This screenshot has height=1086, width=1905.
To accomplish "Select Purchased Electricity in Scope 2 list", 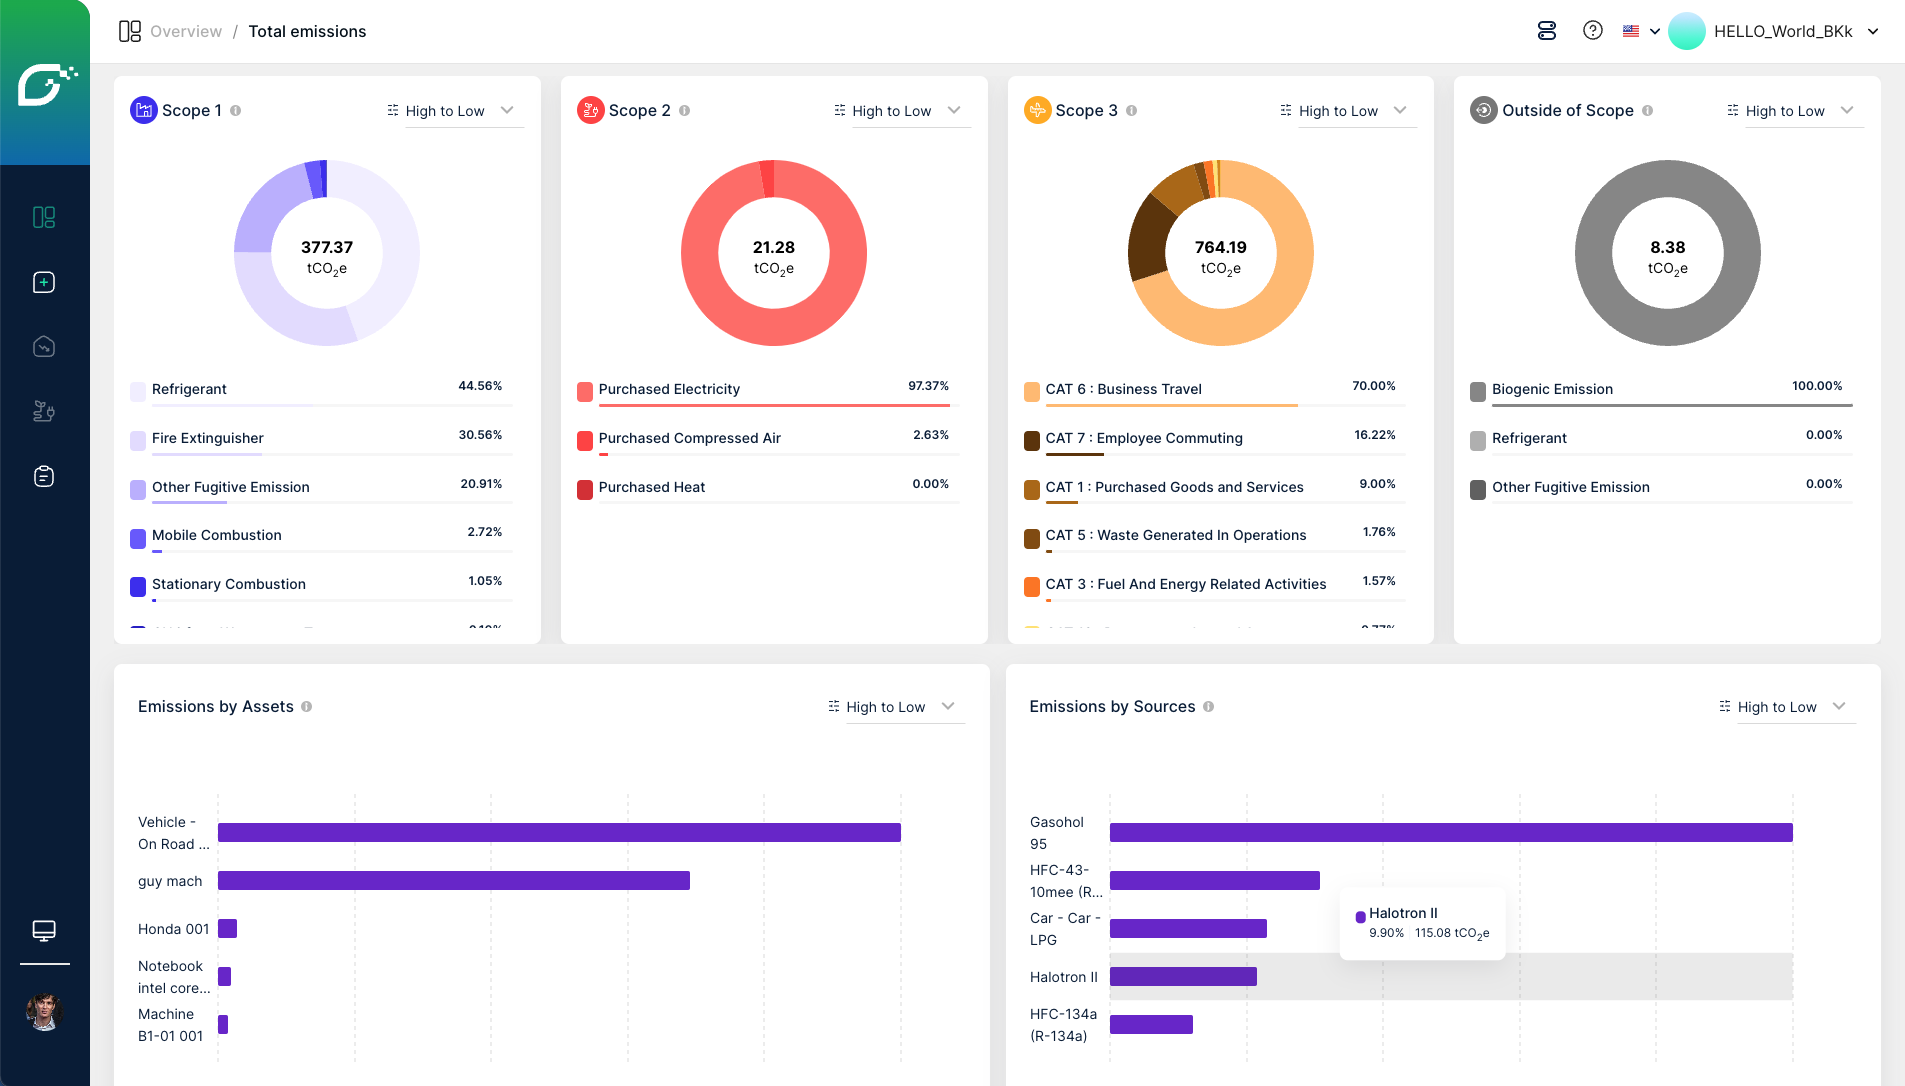I will coord(669,389).
